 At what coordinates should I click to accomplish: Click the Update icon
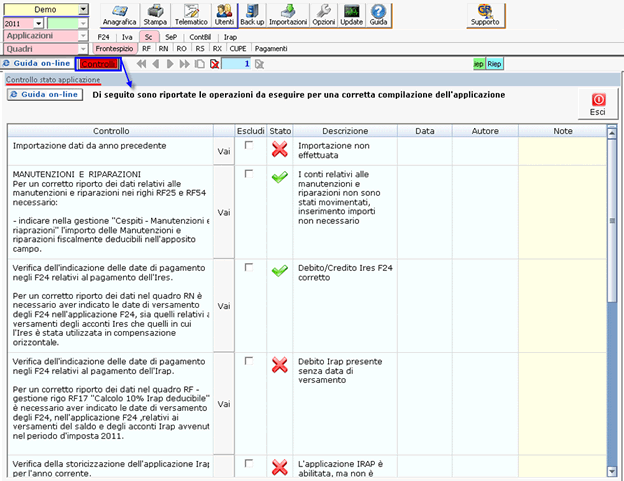click(x=351, y=16)
